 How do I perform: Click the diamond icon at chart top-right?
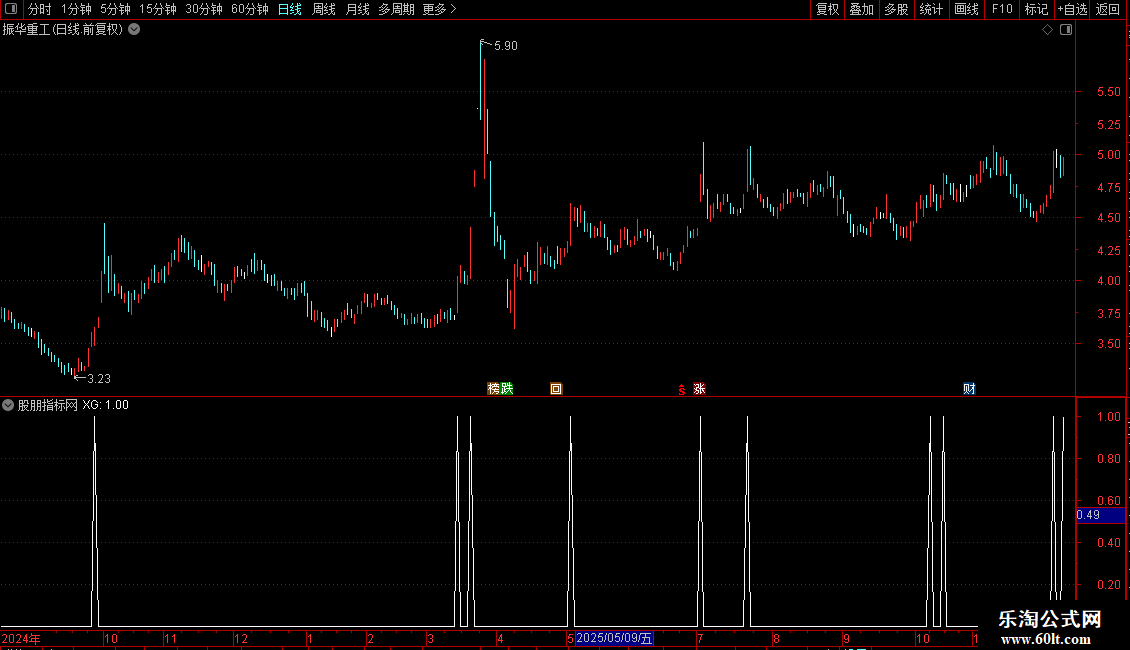point(1048,30)
